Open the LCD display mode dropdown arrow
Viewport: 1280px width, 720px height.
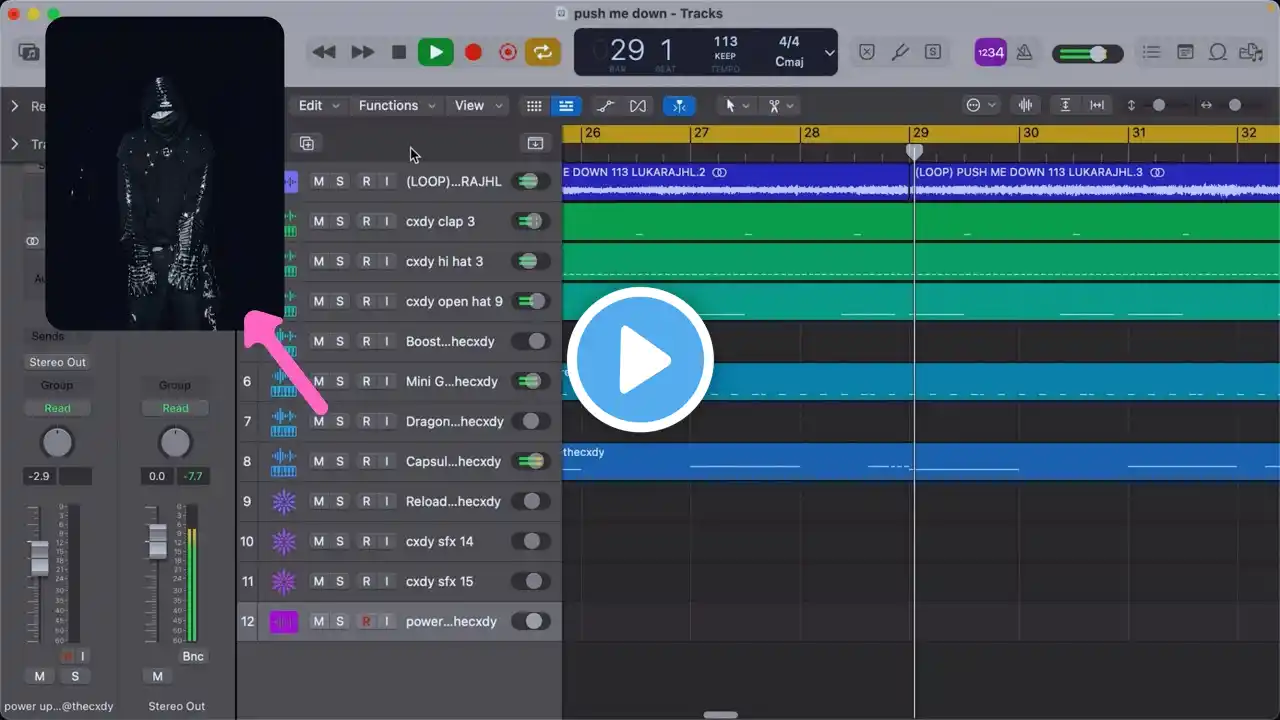coord(829,53)
